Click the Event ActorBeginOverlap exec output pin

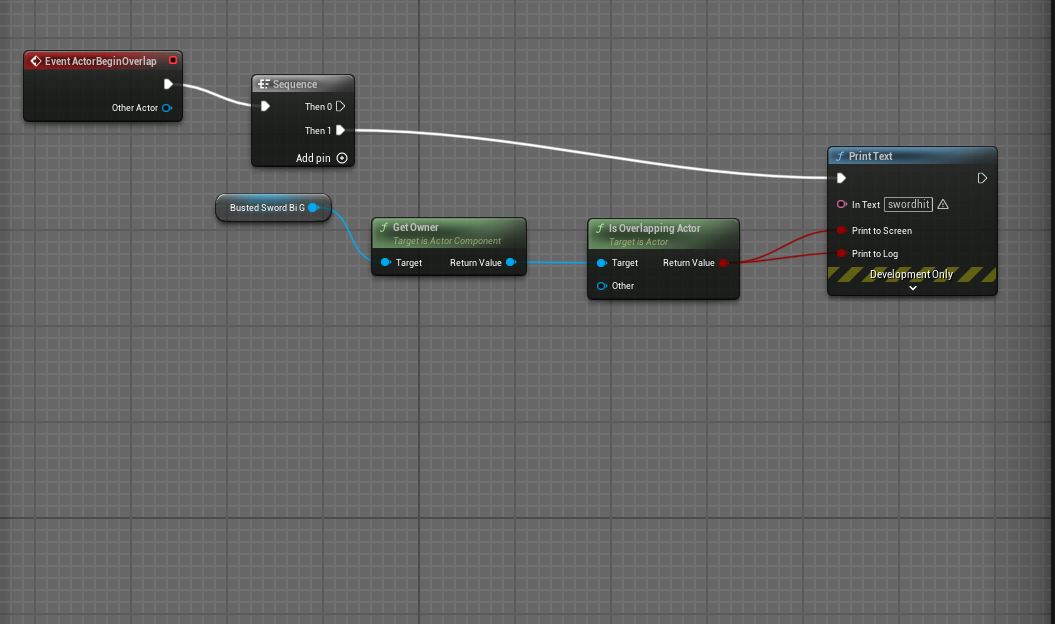(168, 85)
